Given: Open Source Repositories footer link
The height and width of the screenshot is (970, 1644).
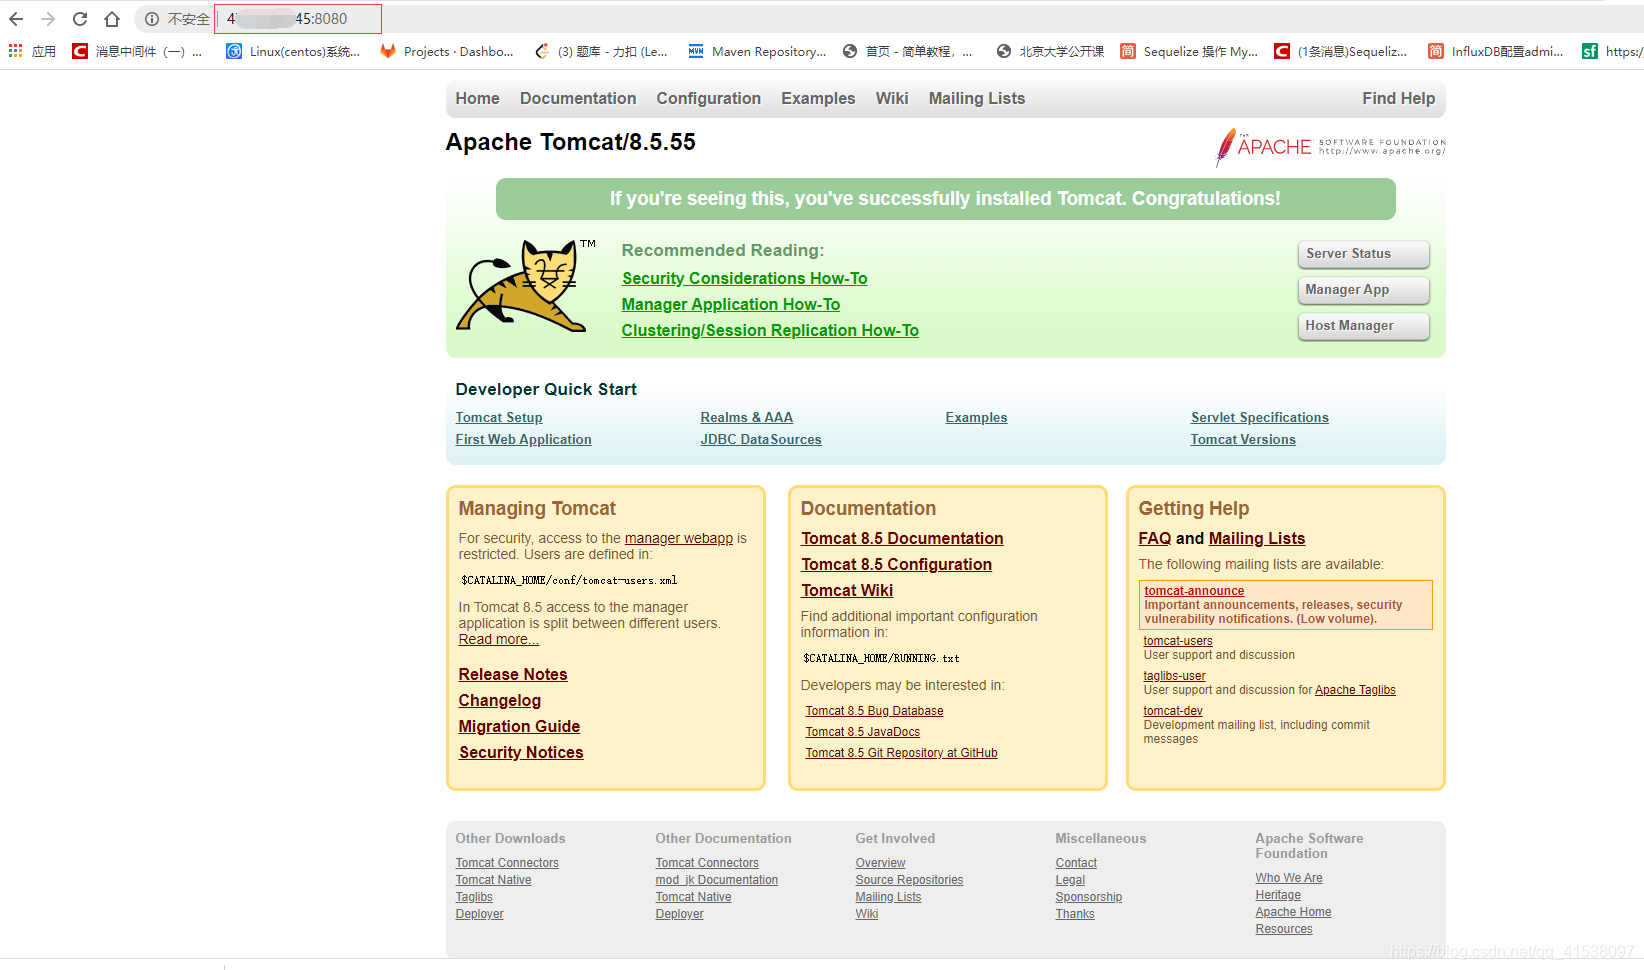Looking at the screenshot, I should click(x=909, y=880).
